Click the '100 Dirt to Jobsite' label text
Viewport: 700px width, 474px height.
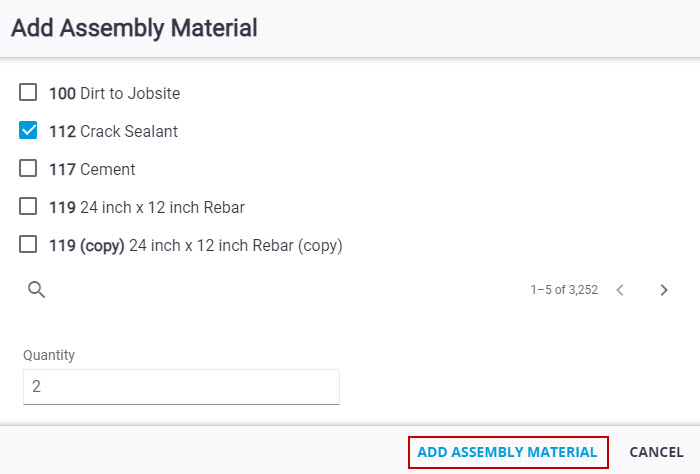point(115,93)
